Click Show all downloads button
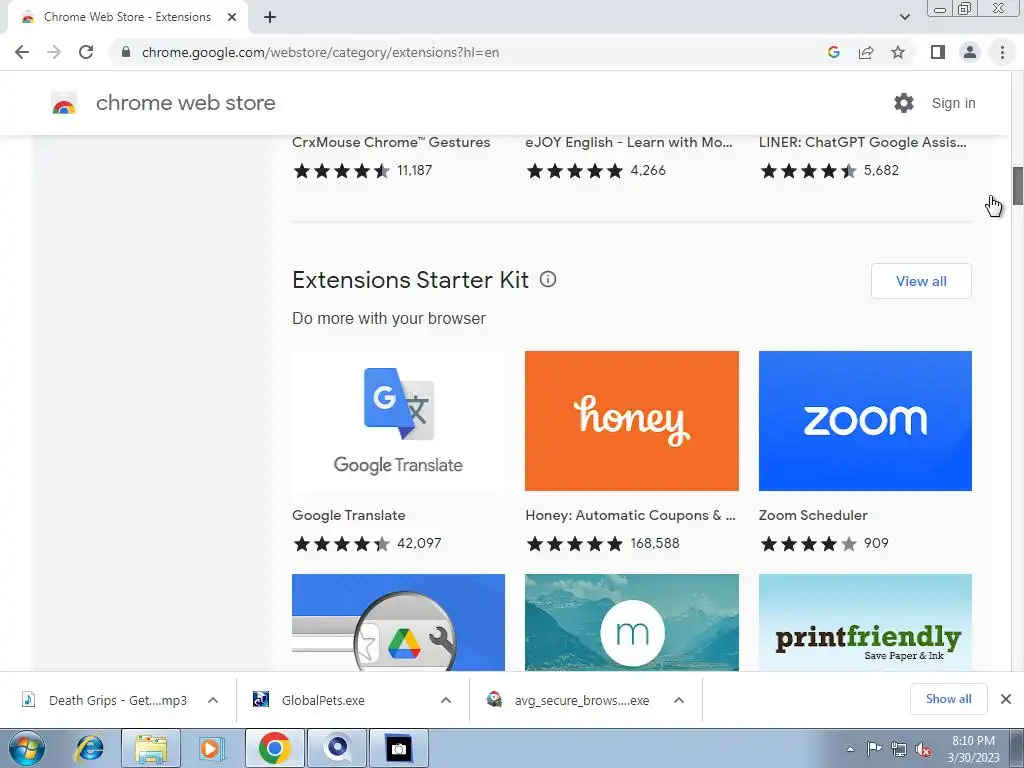 tap(948, 699)
